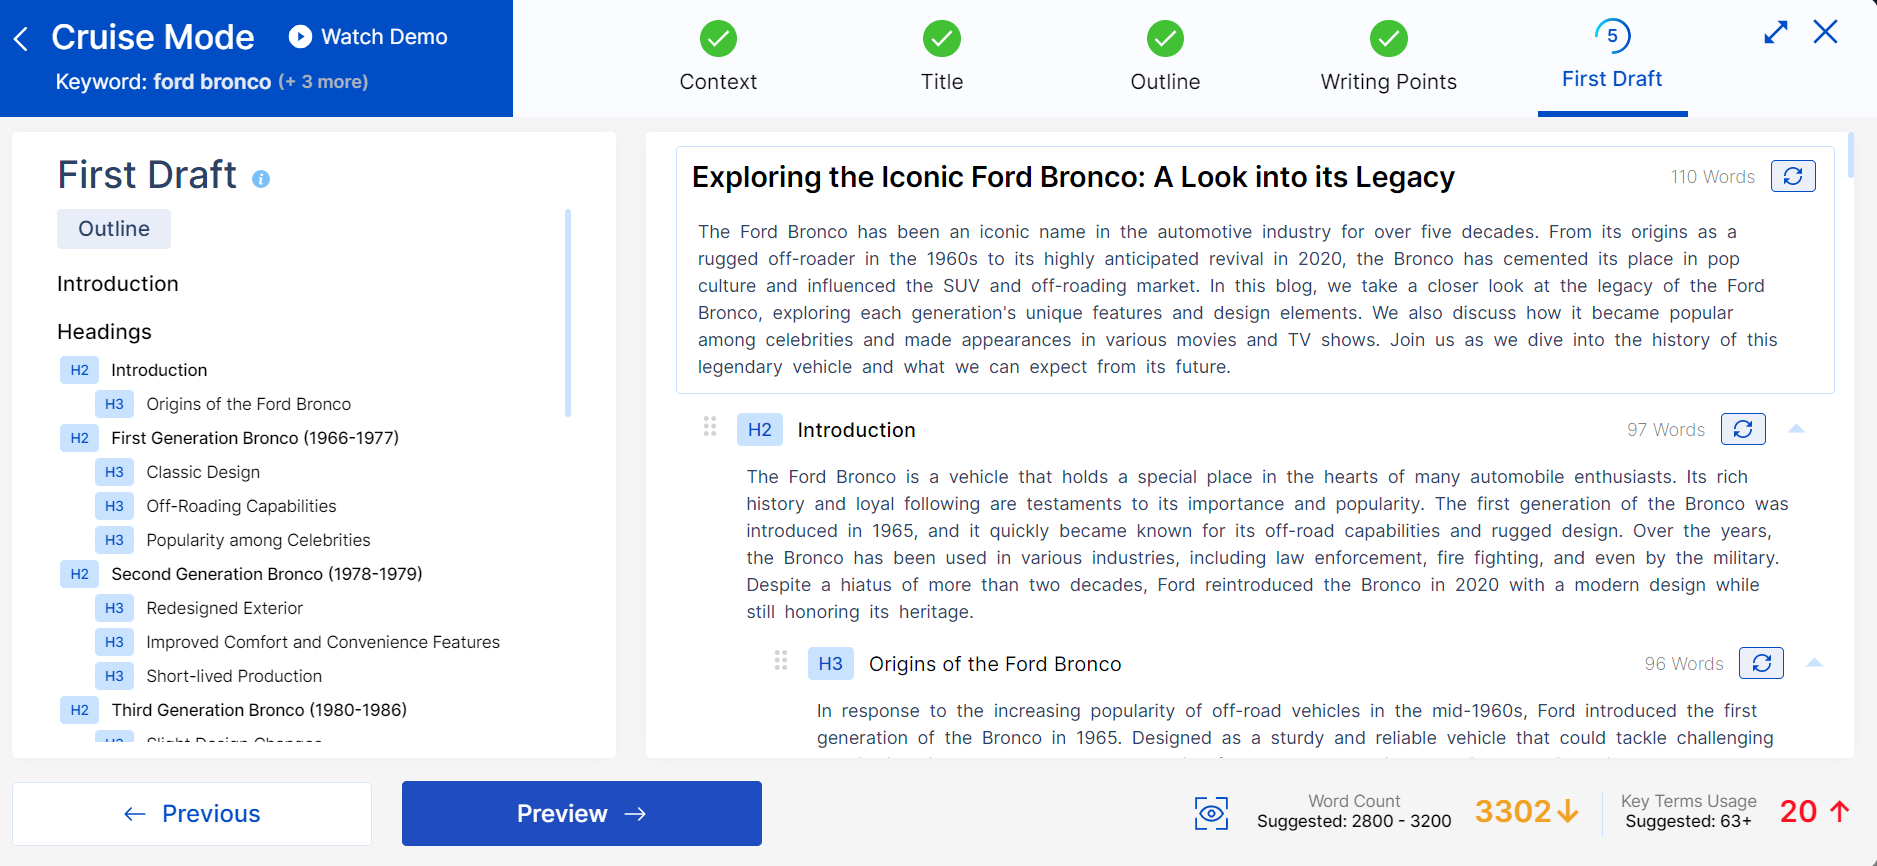Select Classic Design heading in sidebar
The height and width of the screenshot is (866, 1877).
tap(203, 472)
